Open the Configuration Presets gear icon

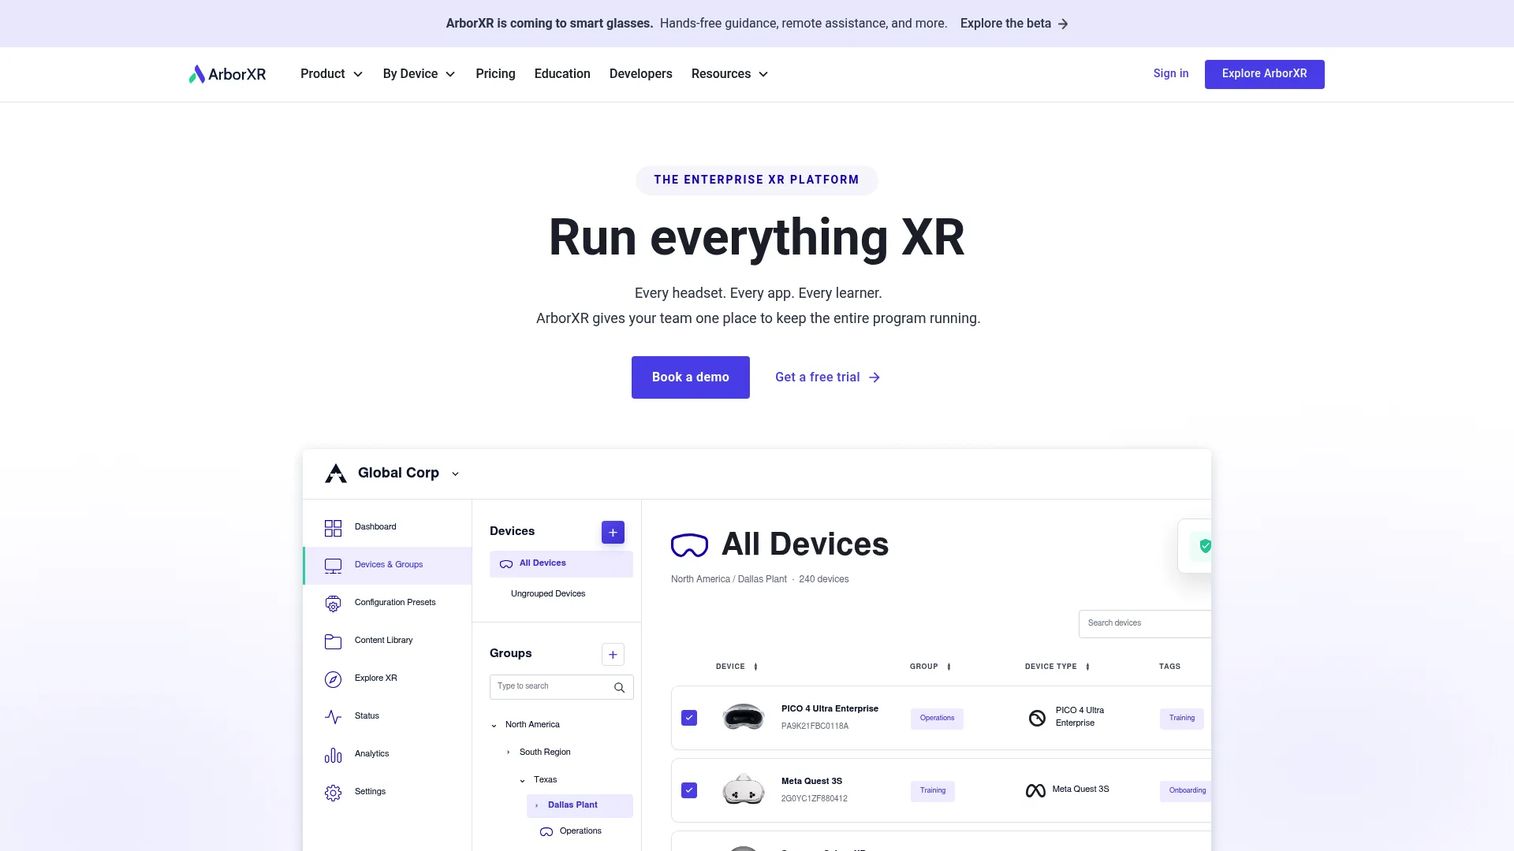pyautogui.click(x=333, y=603)
